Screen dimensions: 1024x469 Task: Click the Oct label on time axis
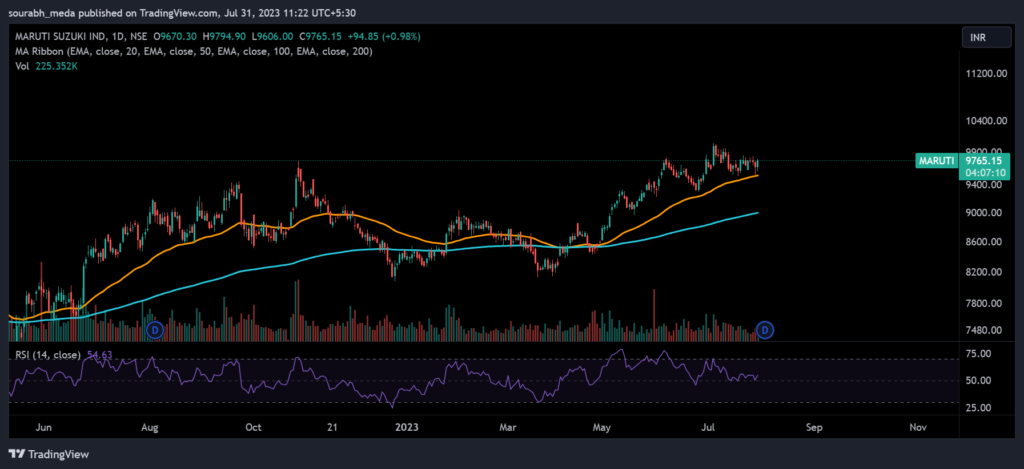253,428
